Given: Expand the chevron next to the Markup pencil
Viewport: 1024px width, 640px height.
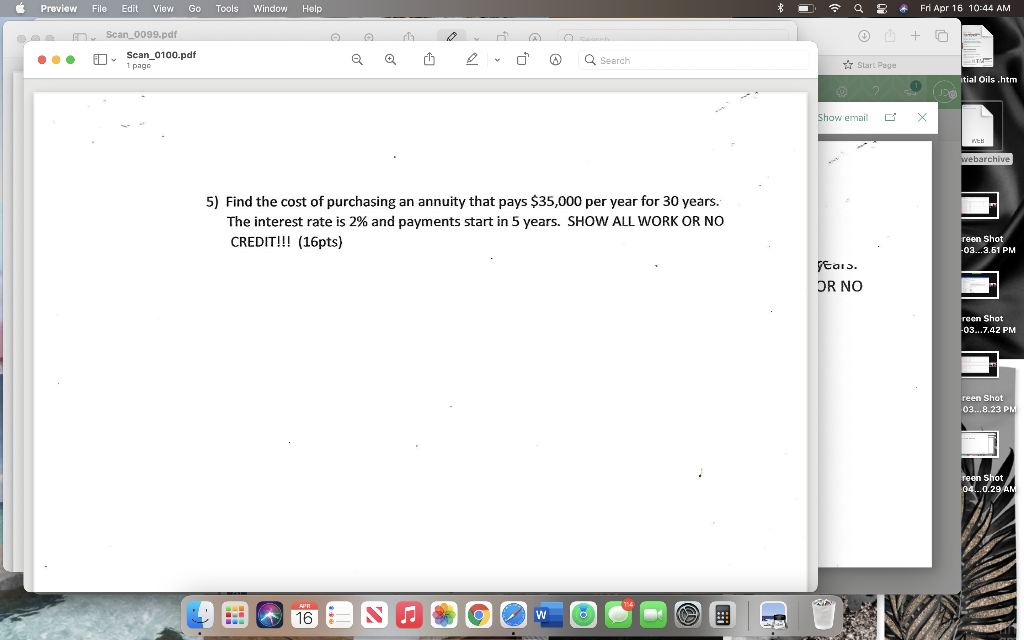Looking at the screenshot, I should pos(495,60).
